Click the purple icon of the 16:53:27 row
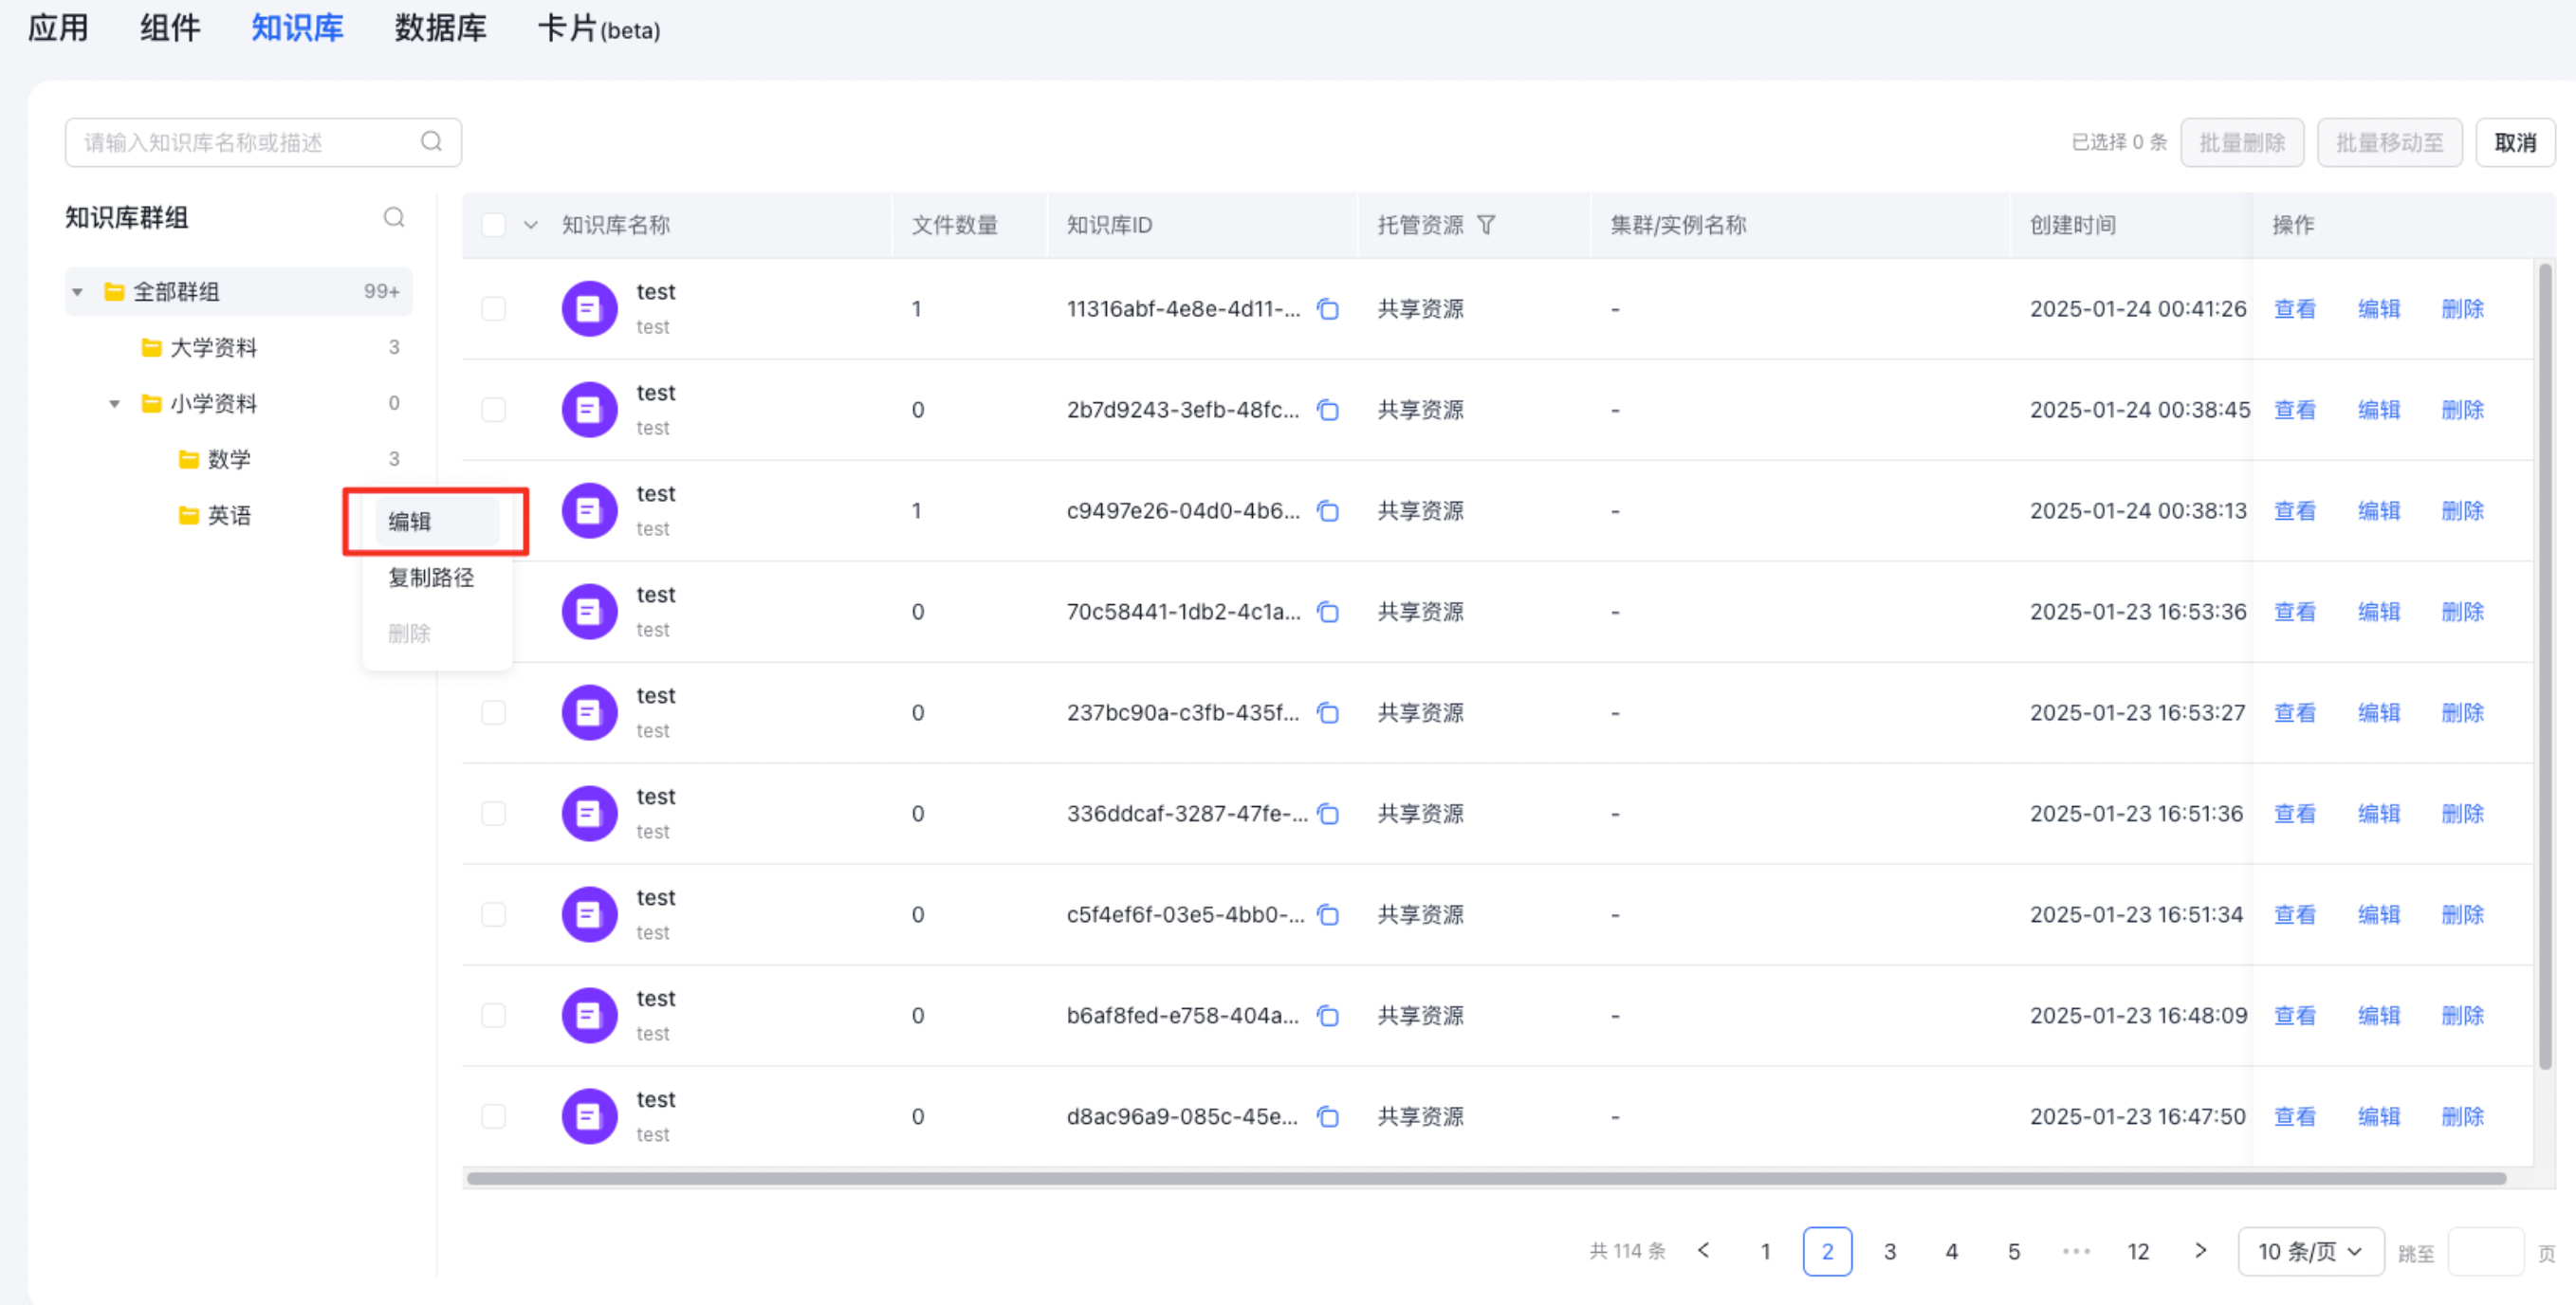Viewport: 2576px width, 1305px height. [x=589, y=713]
